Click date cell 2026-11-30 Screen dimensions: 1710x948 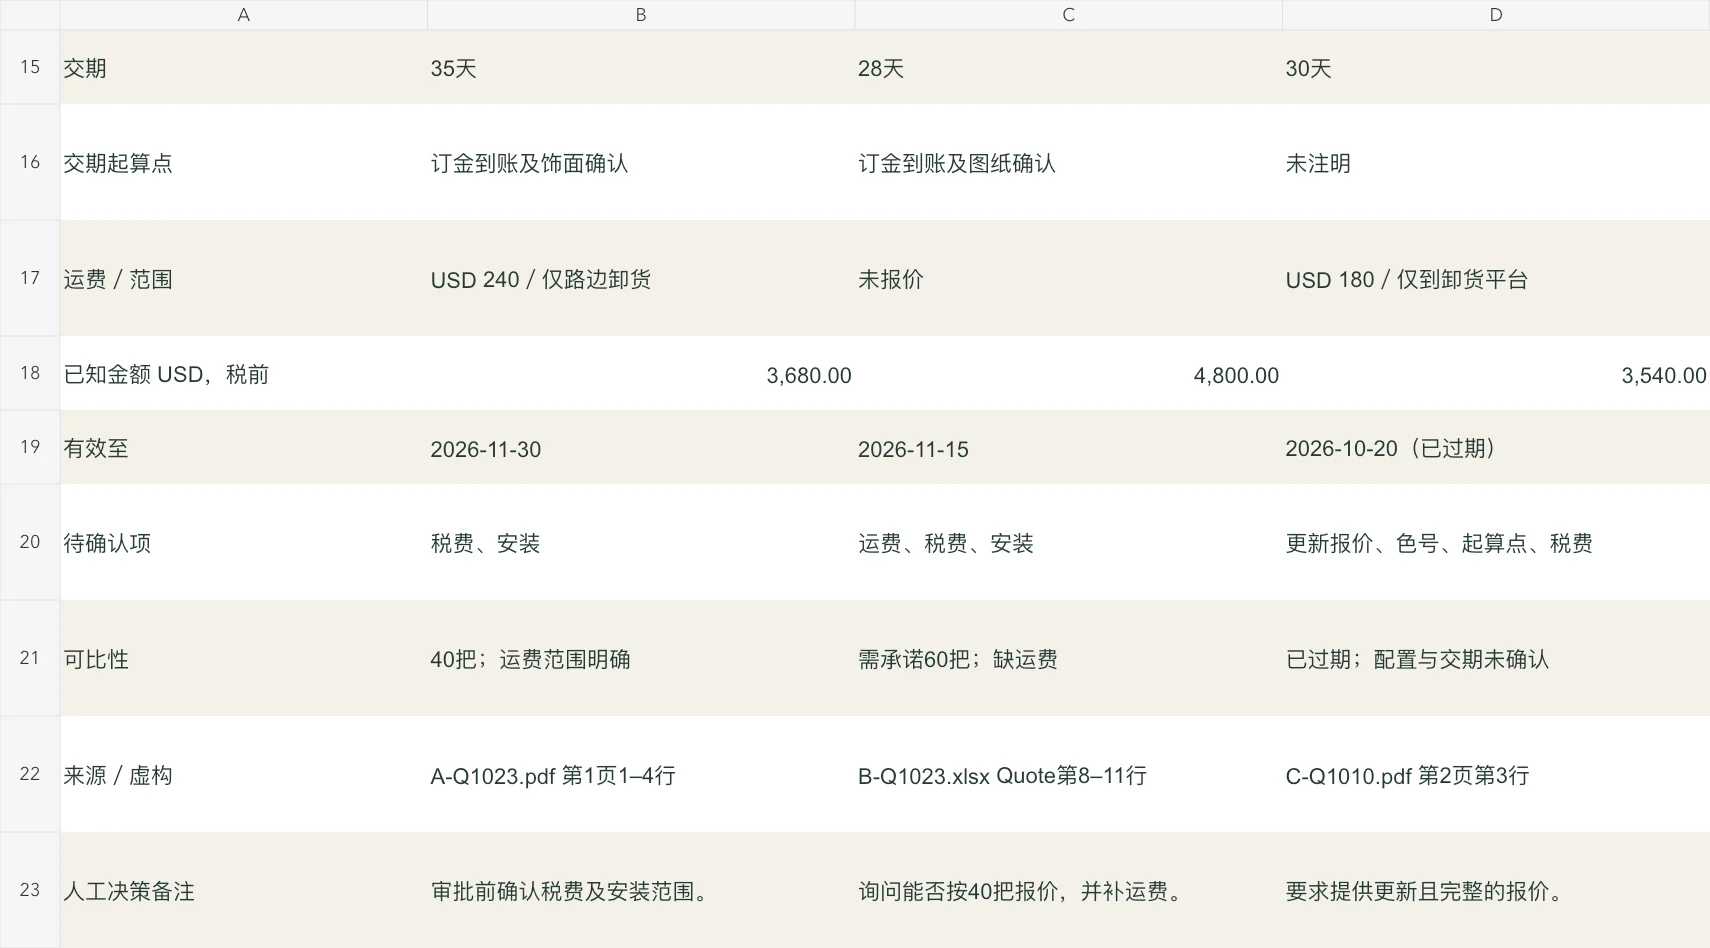[x=641, y=447]
